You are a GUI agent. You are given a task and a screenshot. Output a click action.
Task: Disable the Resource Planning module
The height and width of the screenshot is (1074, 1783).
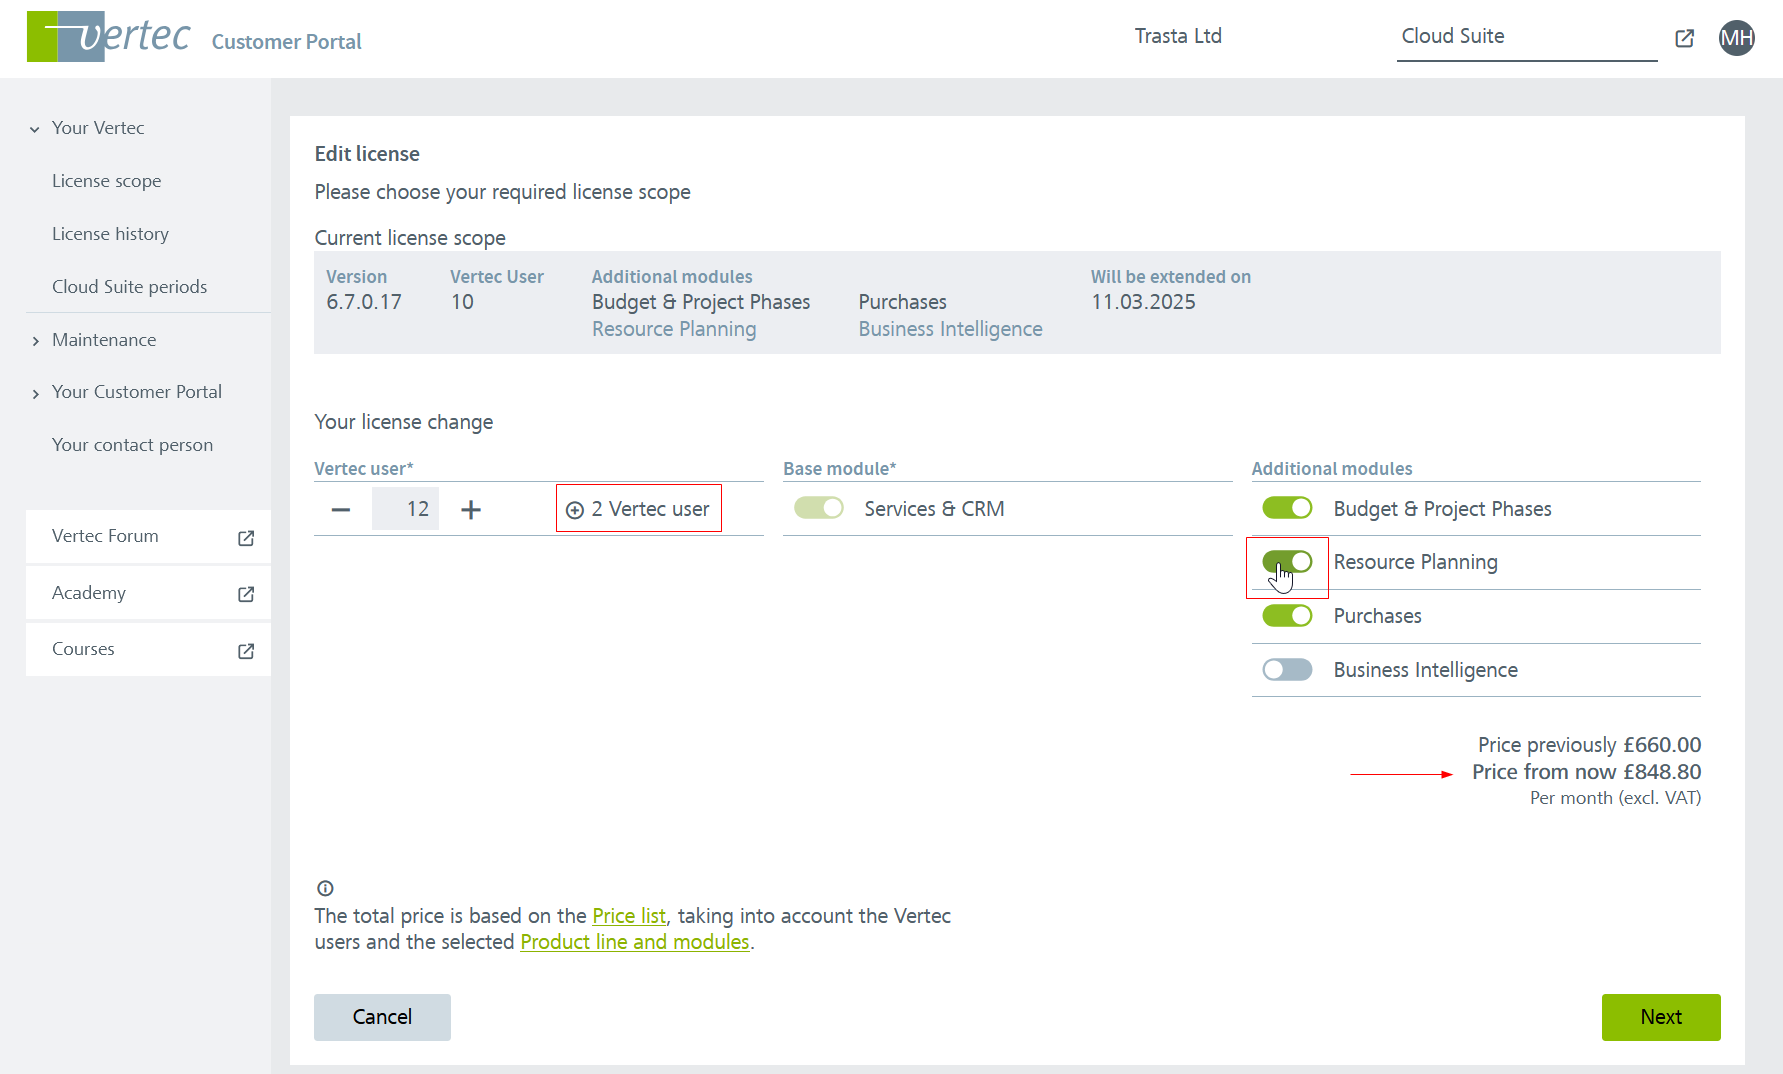point(1287,562)
